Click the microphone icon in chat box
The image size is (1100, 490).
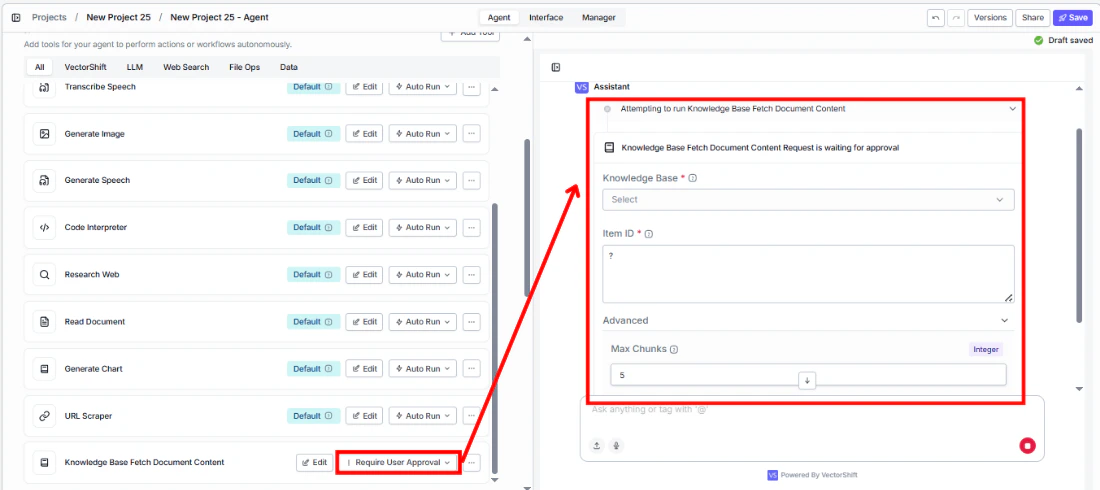(616, 445)
